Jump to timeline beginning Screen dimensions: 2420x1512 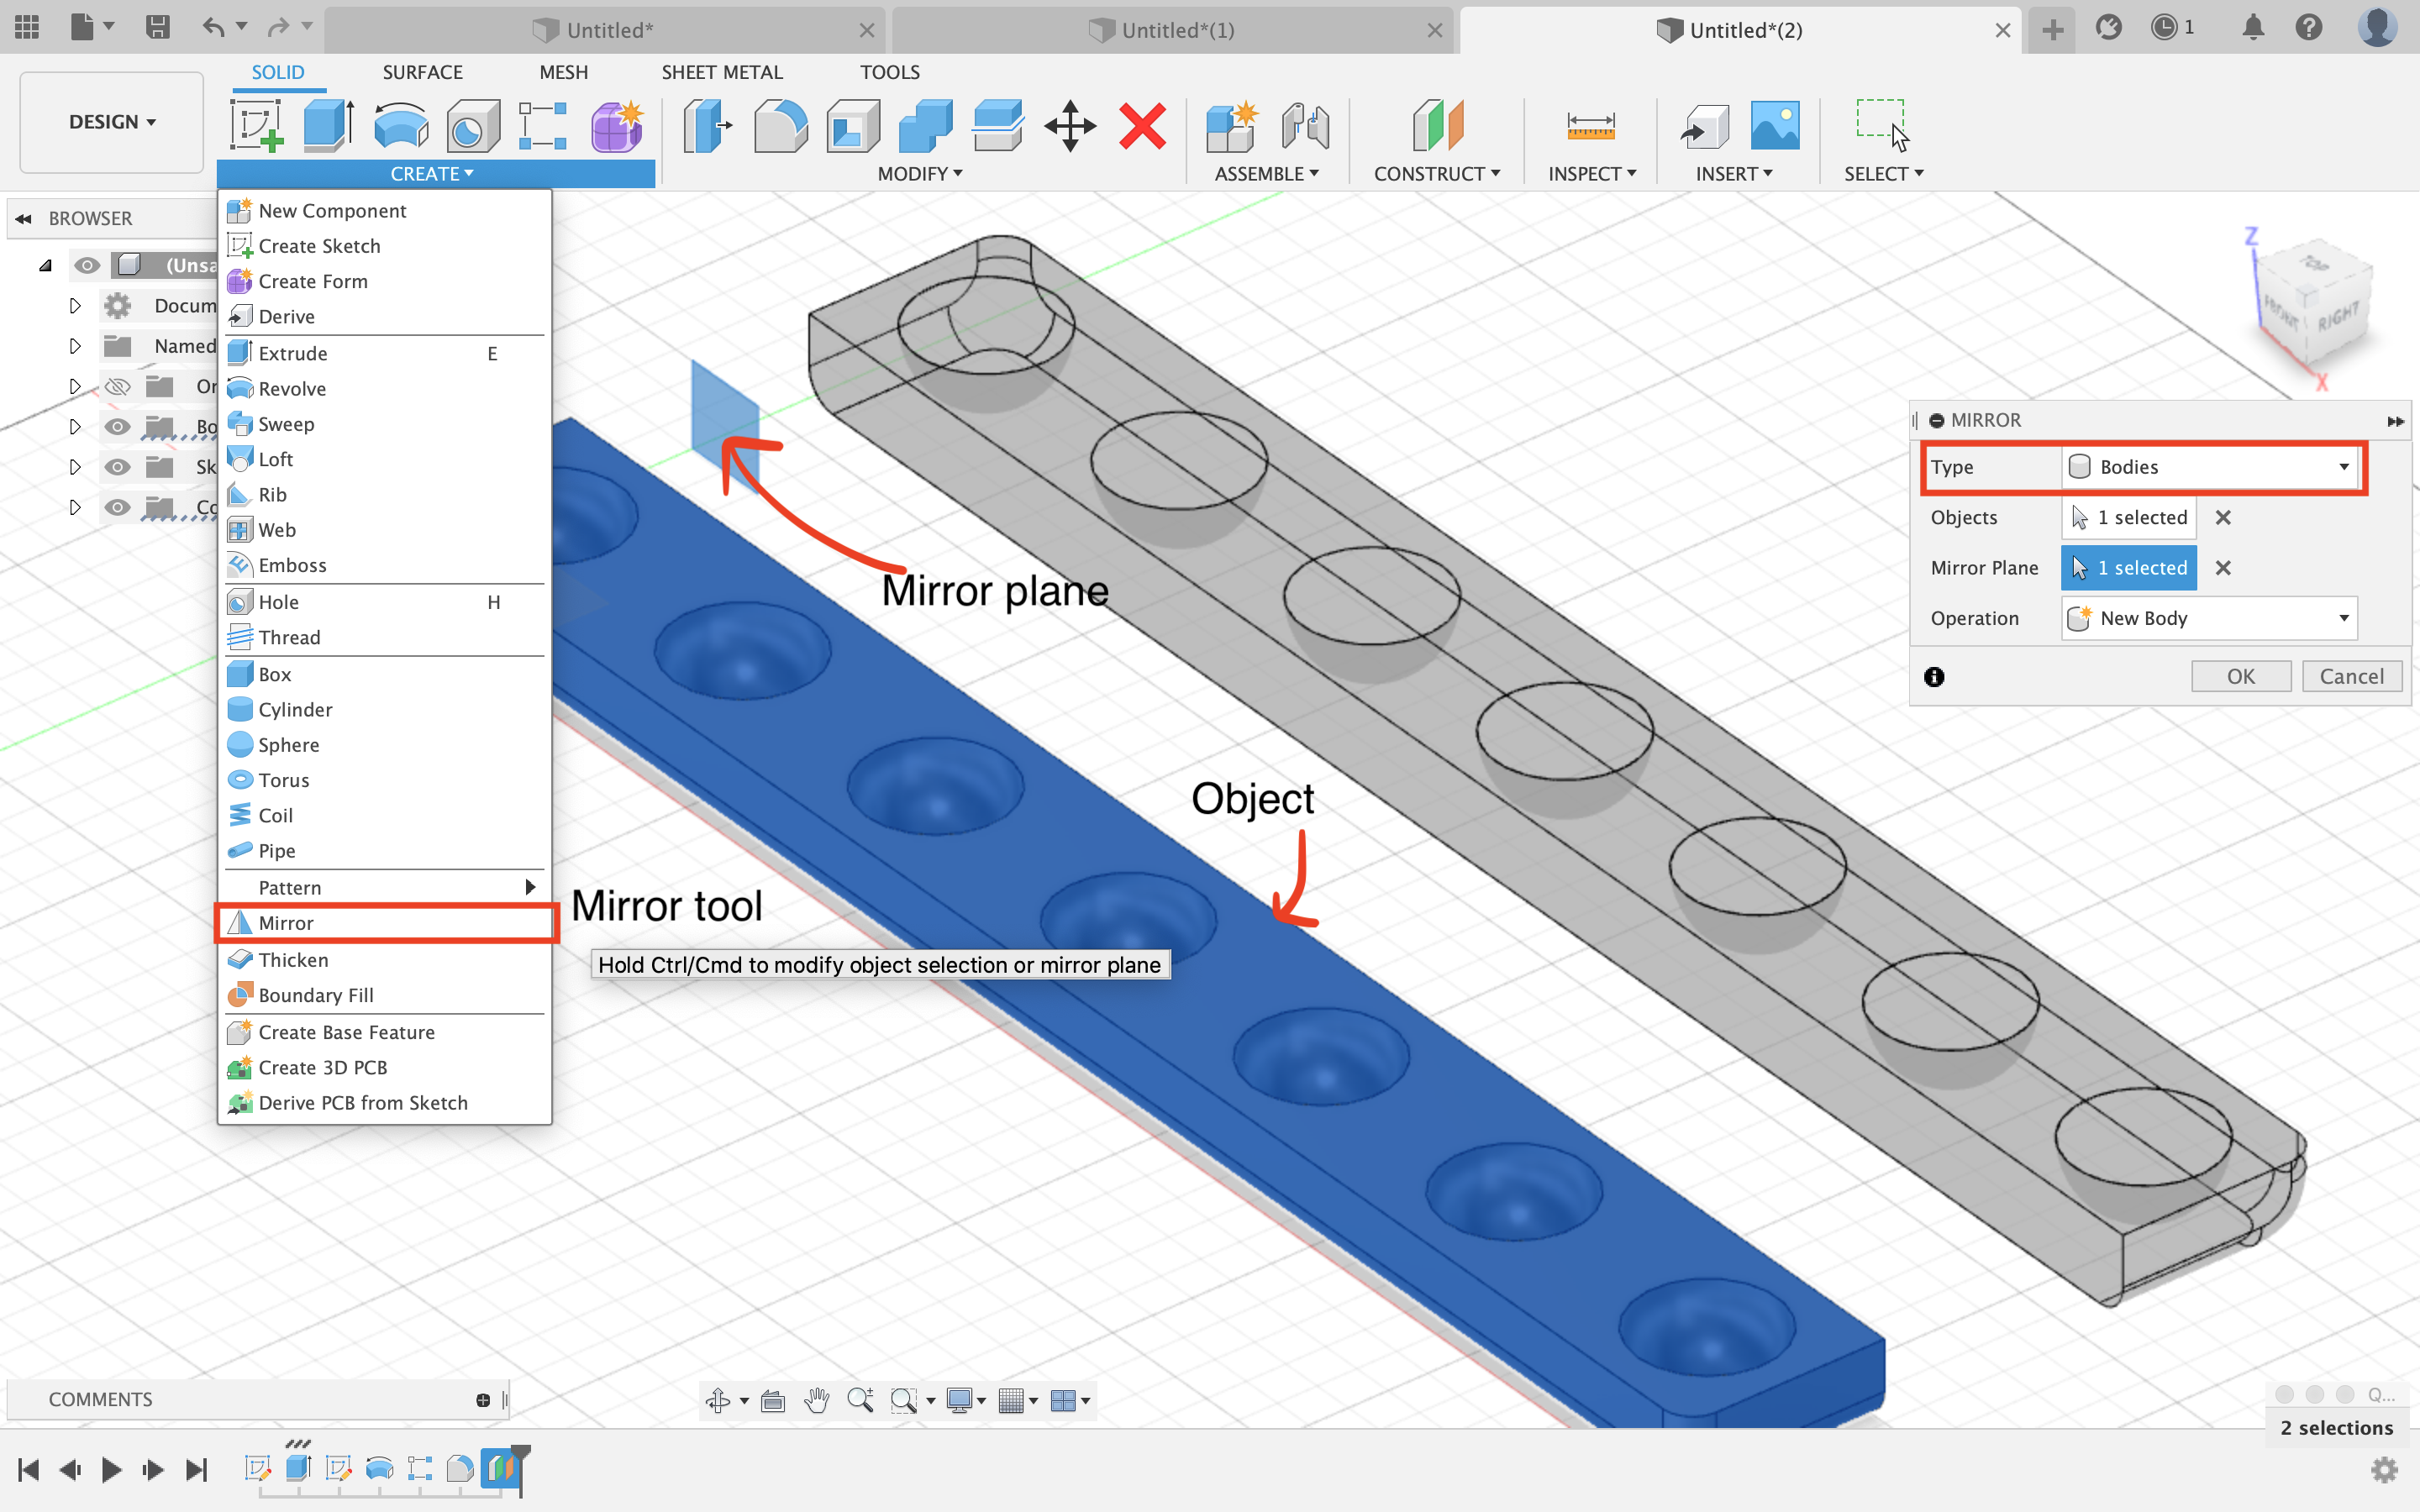(x=28, y=1469)
